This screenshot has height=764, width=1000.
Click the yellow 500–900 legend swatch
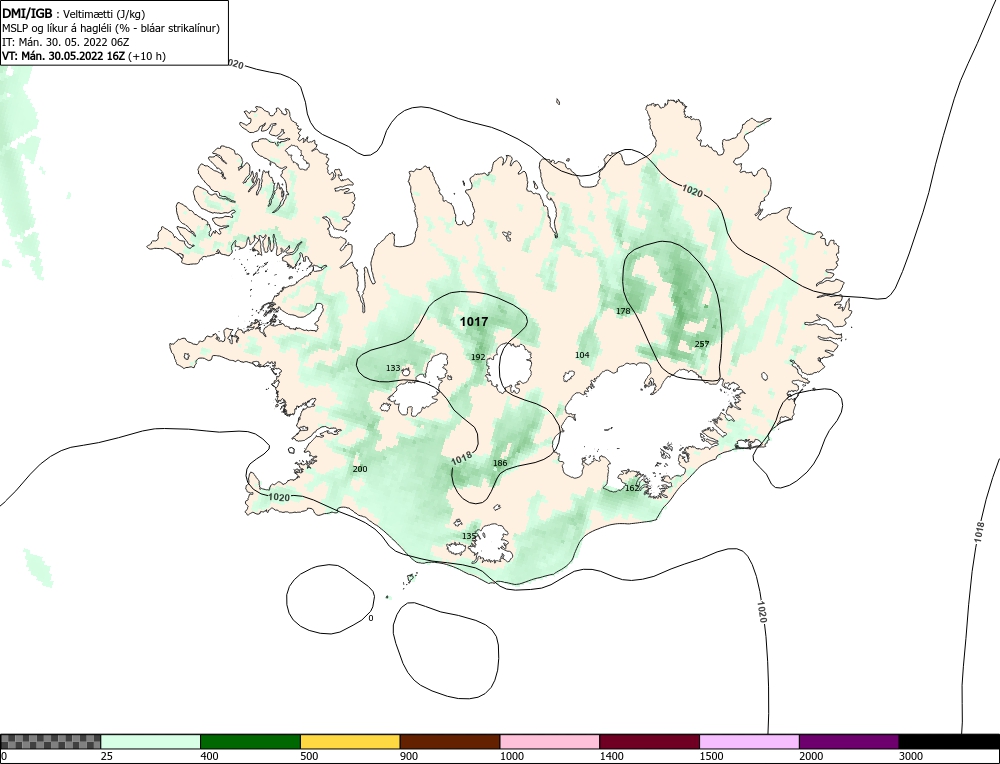[x=350, y=741]
